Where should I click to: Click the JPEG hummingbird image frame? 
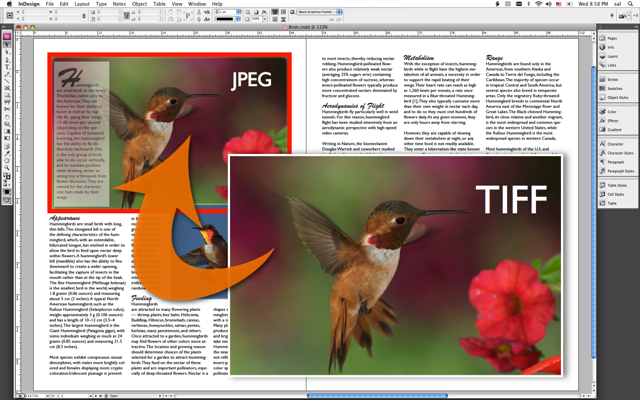coord(169,133)
